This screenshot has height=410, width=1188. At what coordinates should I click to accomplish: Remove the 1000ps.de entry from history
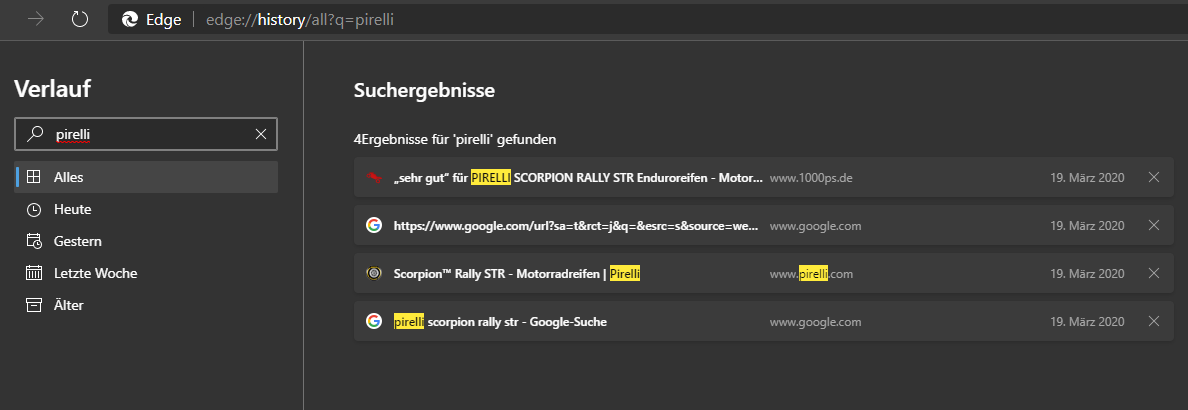pos(1153,177)
